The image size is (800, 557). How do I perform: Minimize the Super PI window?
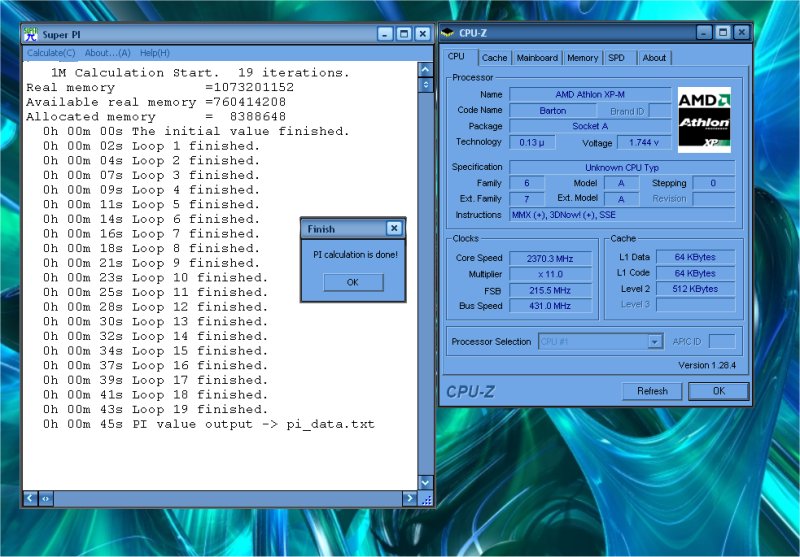(x=385, y=34)
